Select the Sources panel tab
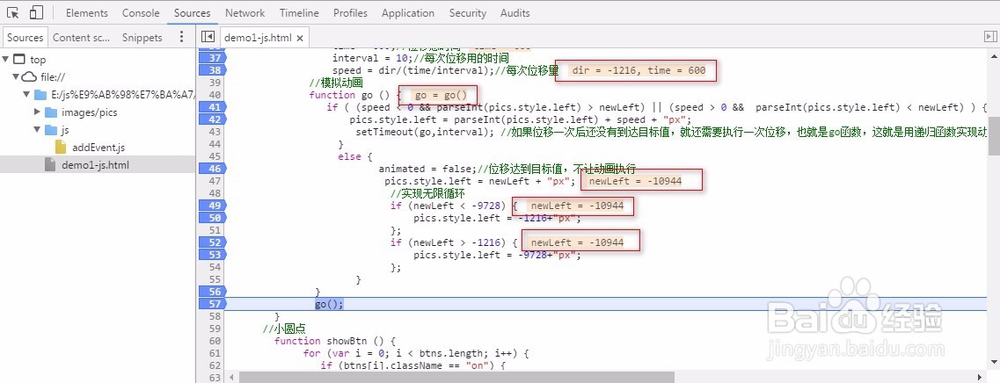The height and width of the screenshot is (383, 1000). coord(192,13)
